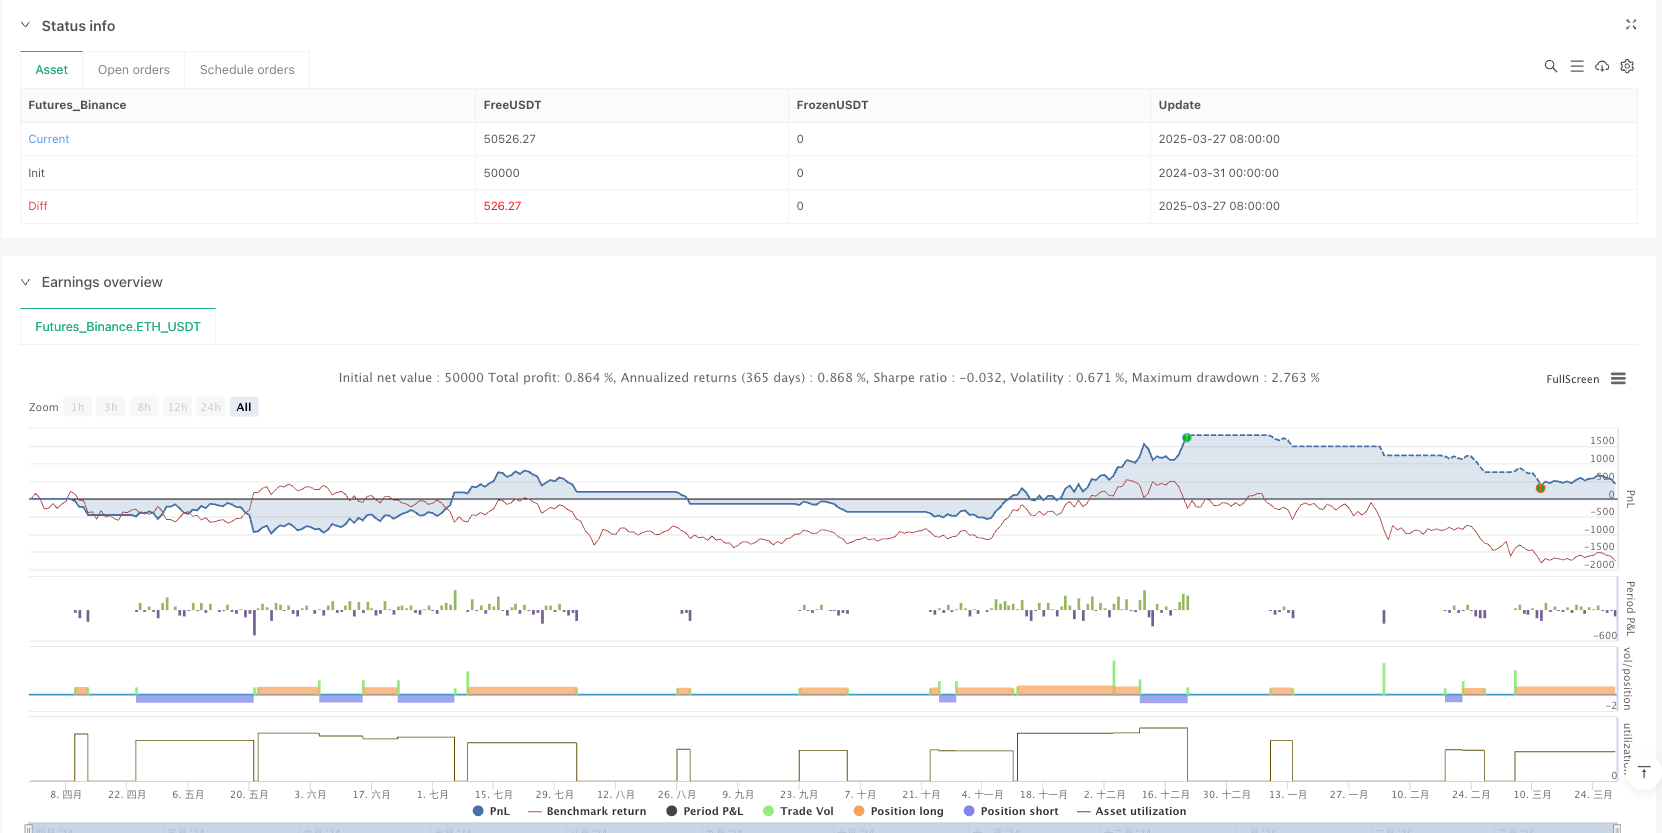The width and height of the screenshot is (1662, 833).
Task: Switch to the Schedule orders tab
Action: click(247, 70)
